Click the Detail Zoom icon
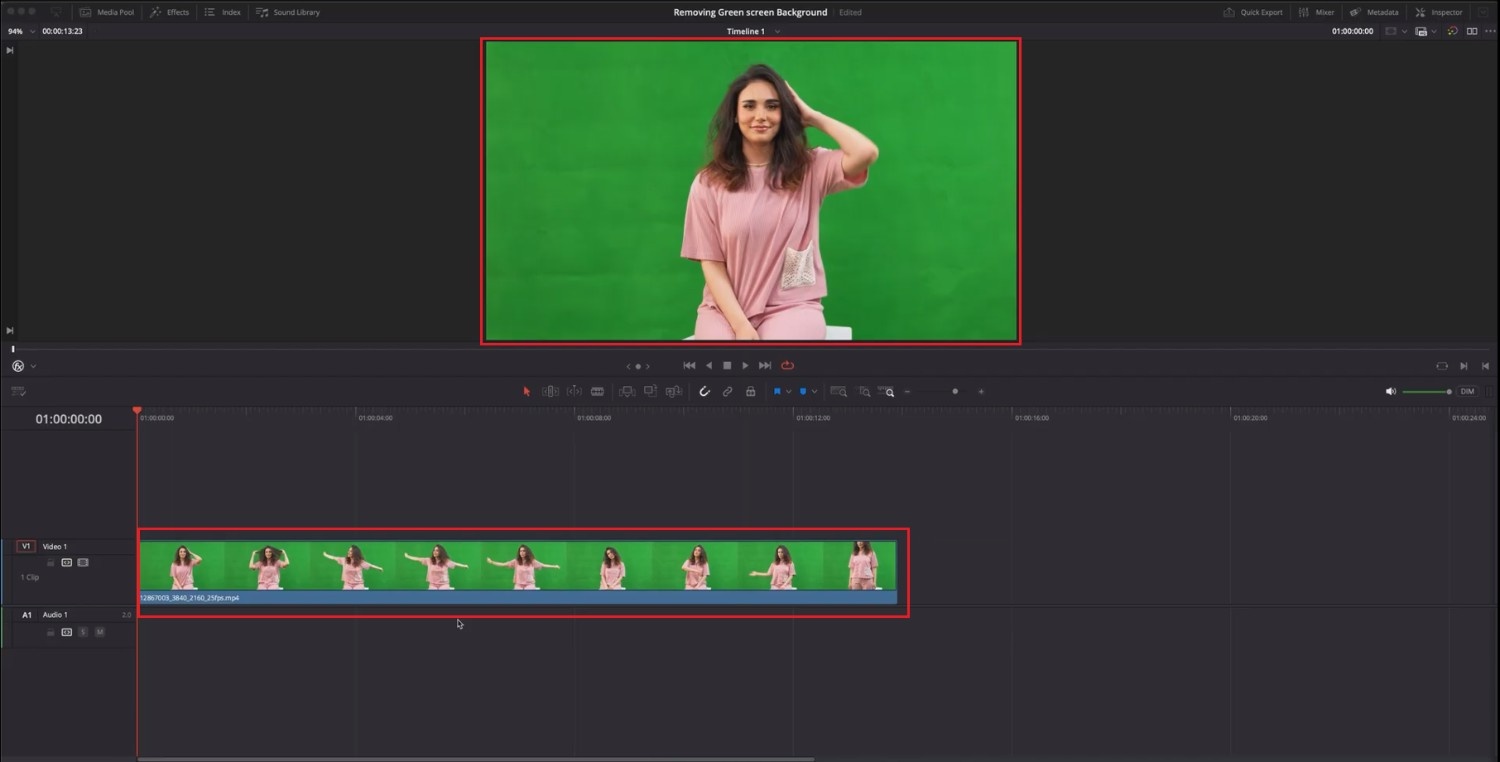 coord(864,392)
